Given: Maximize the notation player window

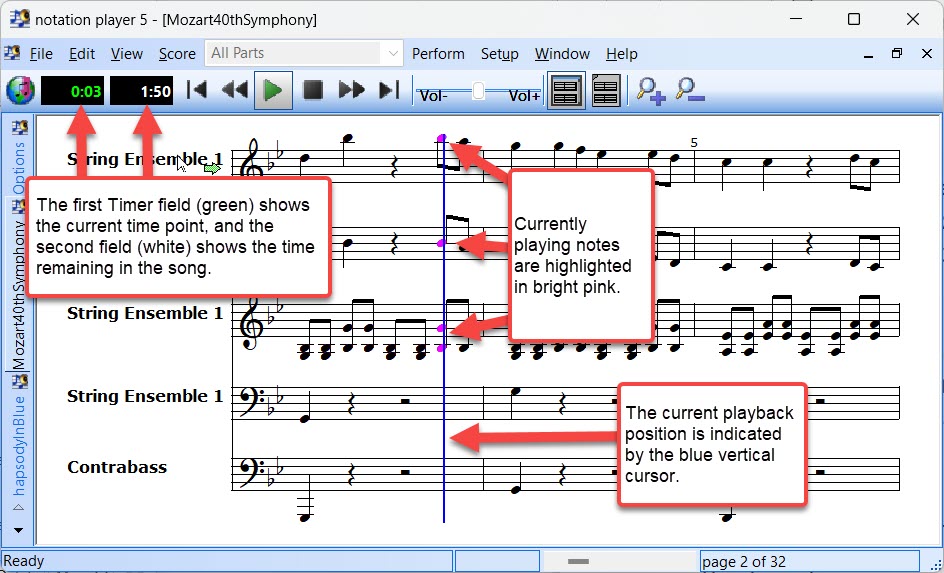Looking at the screenshot, I should 854,19.
